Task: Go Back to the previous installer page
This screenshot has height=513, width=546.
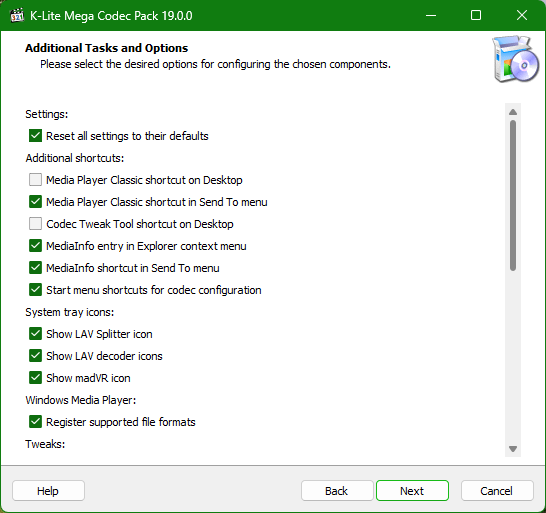Action: coord(337,491)
